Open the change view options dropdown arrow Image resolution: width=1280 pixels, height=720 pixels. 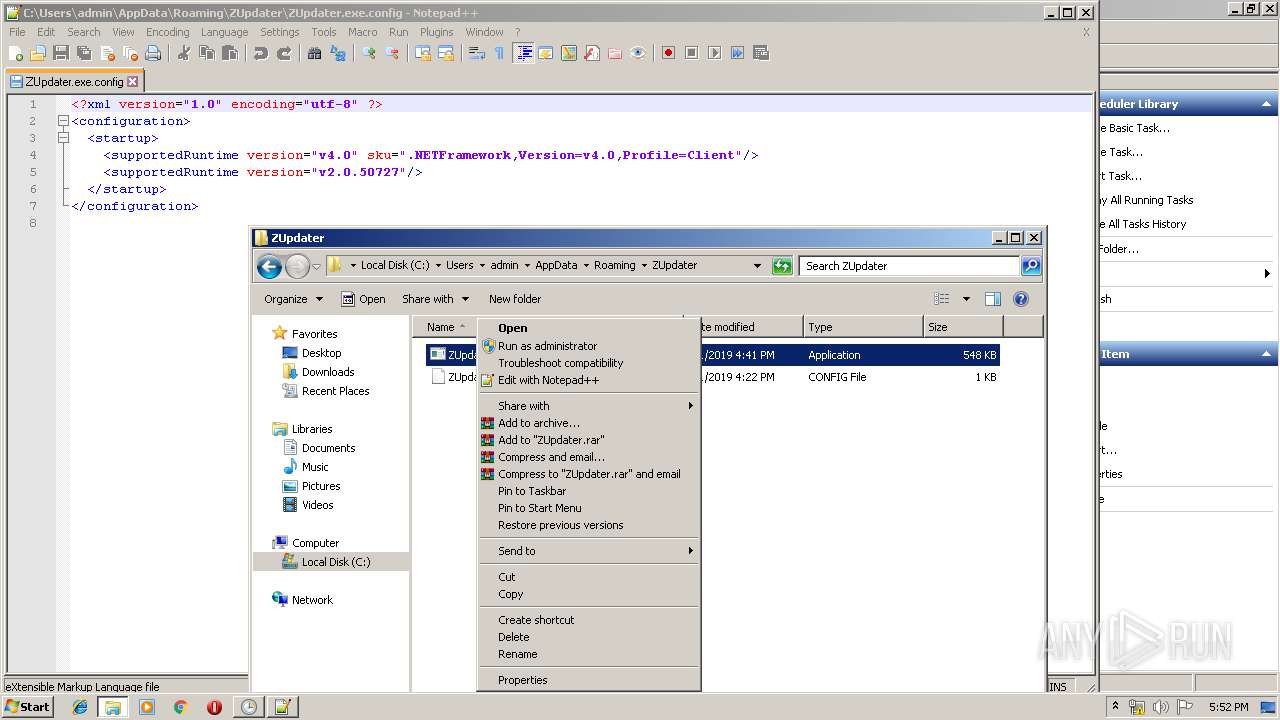(x=966, y=299)
